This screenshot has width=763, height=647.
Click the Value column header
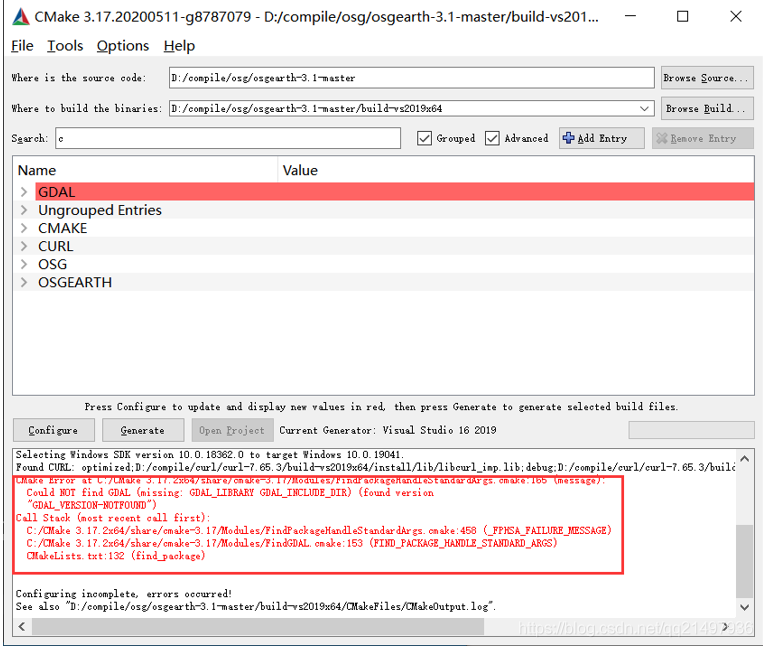click(516, 170)
